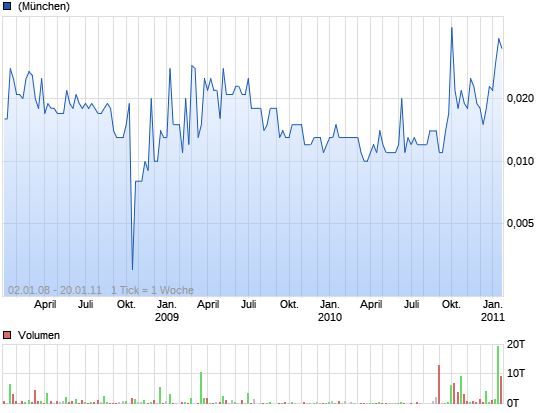Click the first April label on time axis

[45, 305]
